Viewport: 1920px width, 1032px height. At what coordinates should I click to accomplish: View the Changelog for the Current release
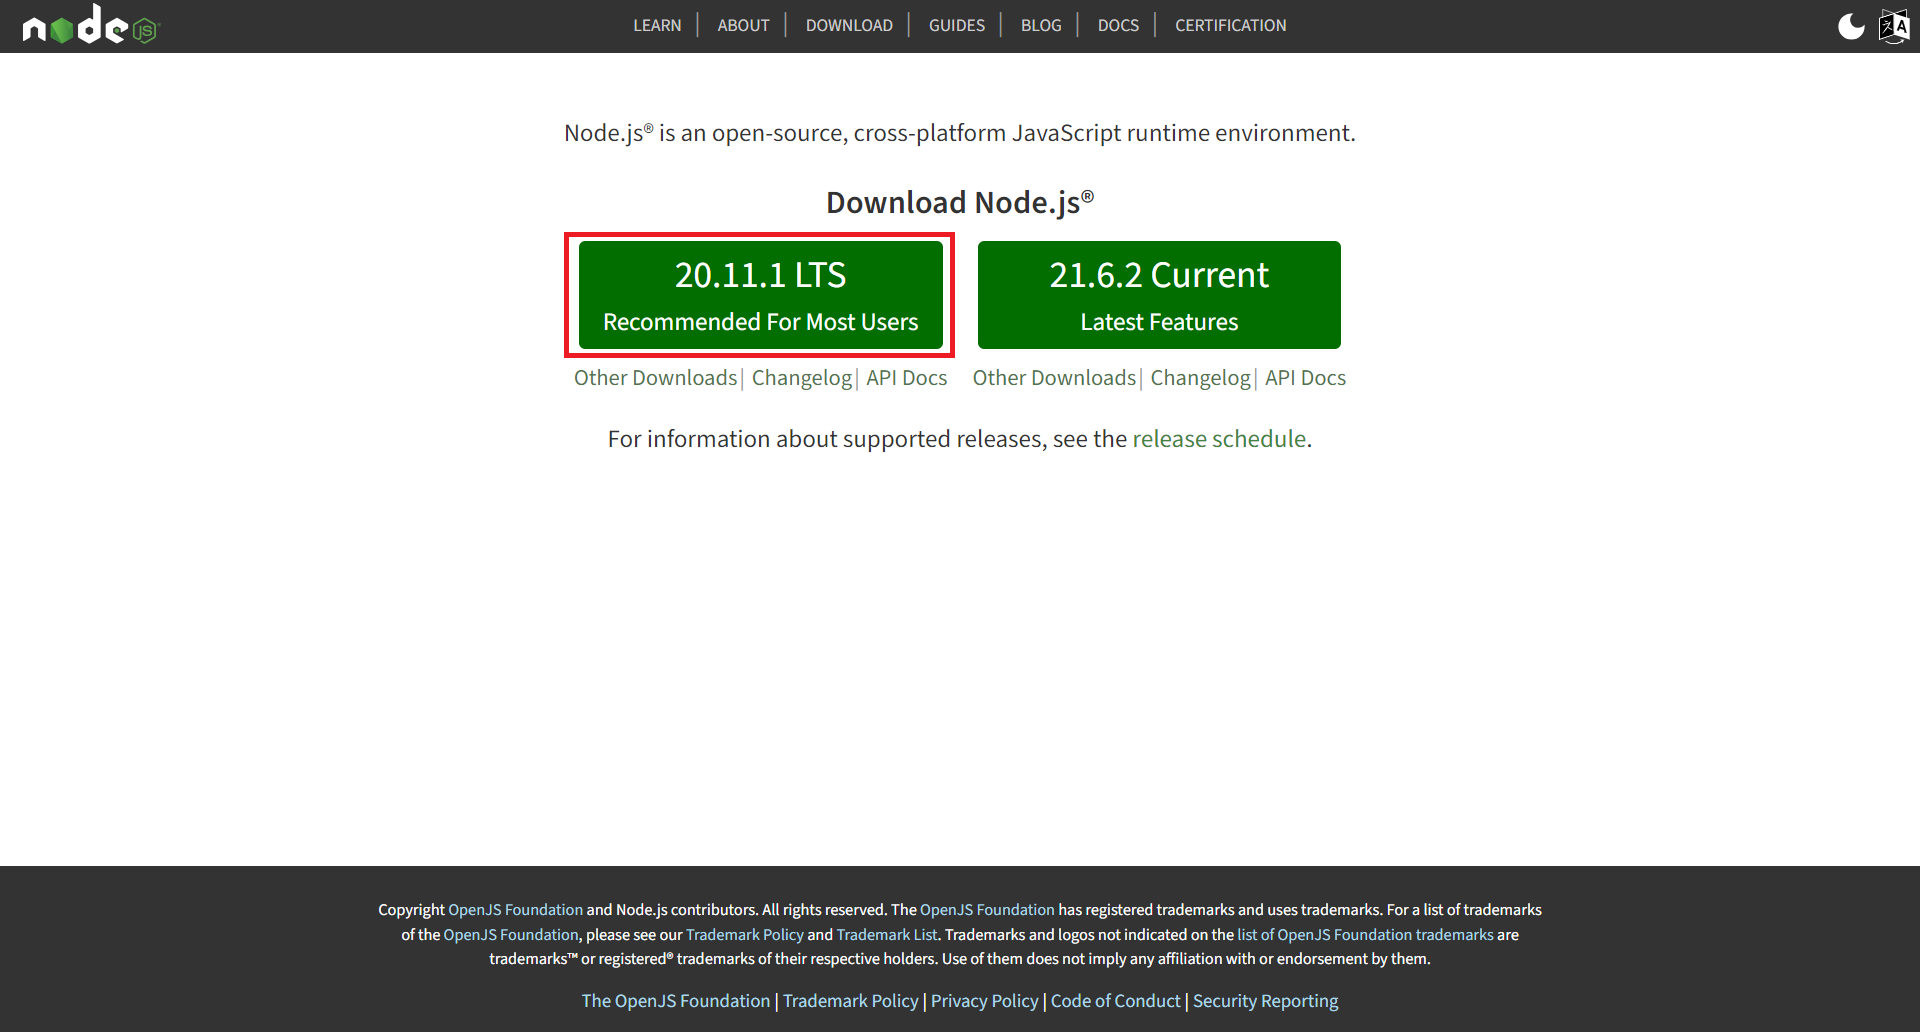coord(1199,378)
